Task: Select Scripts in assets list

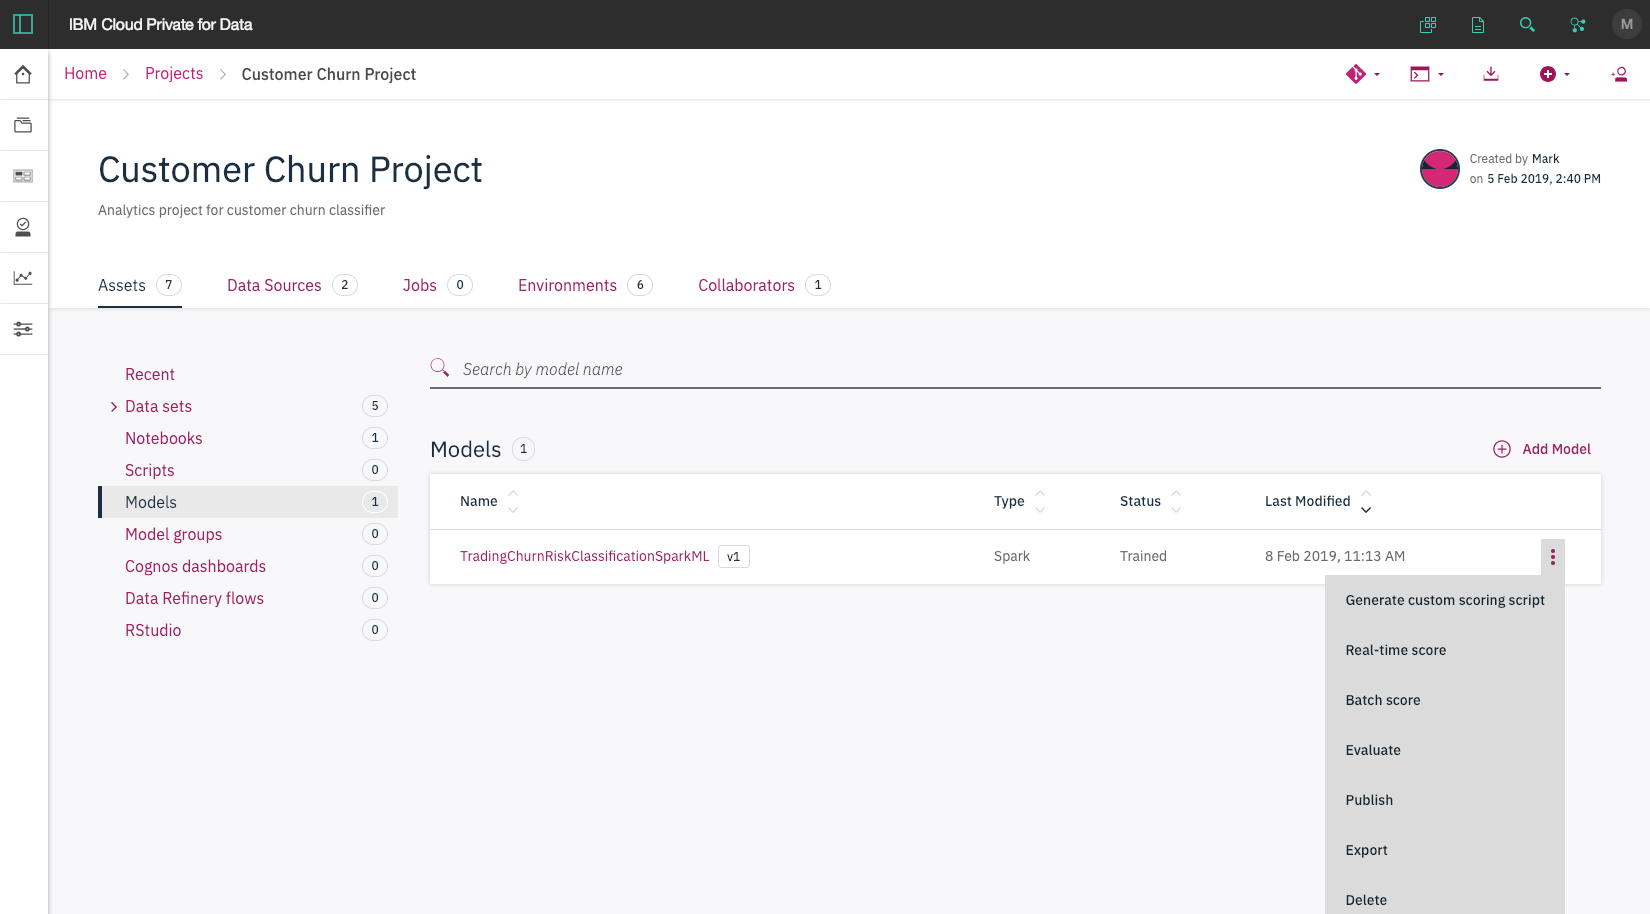Action: click(149, 470)
